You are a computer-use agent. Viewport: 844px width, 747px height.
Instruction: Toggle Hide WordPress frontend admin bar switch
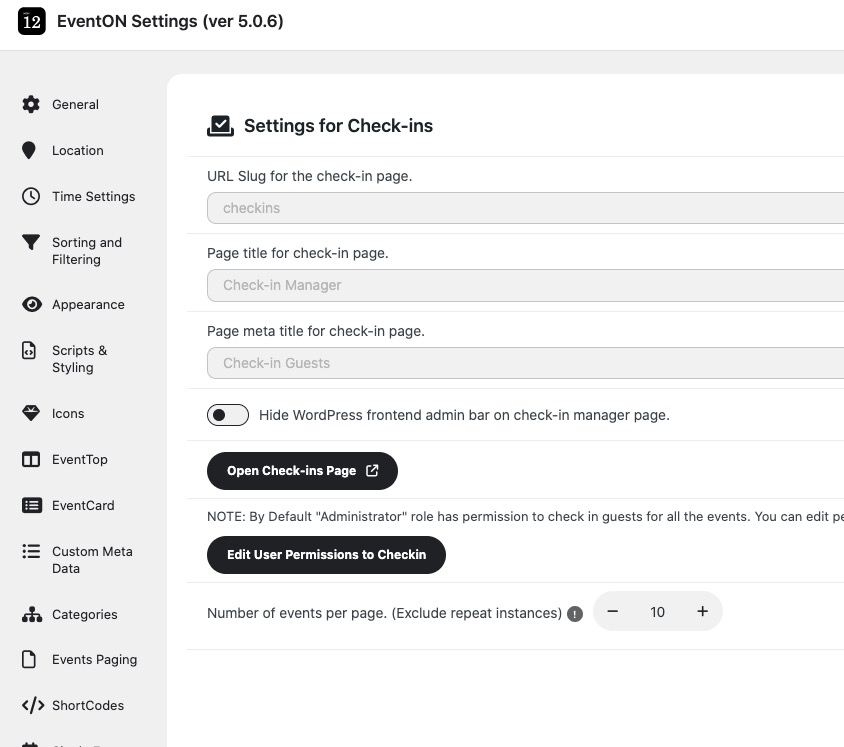click(228, 415)
